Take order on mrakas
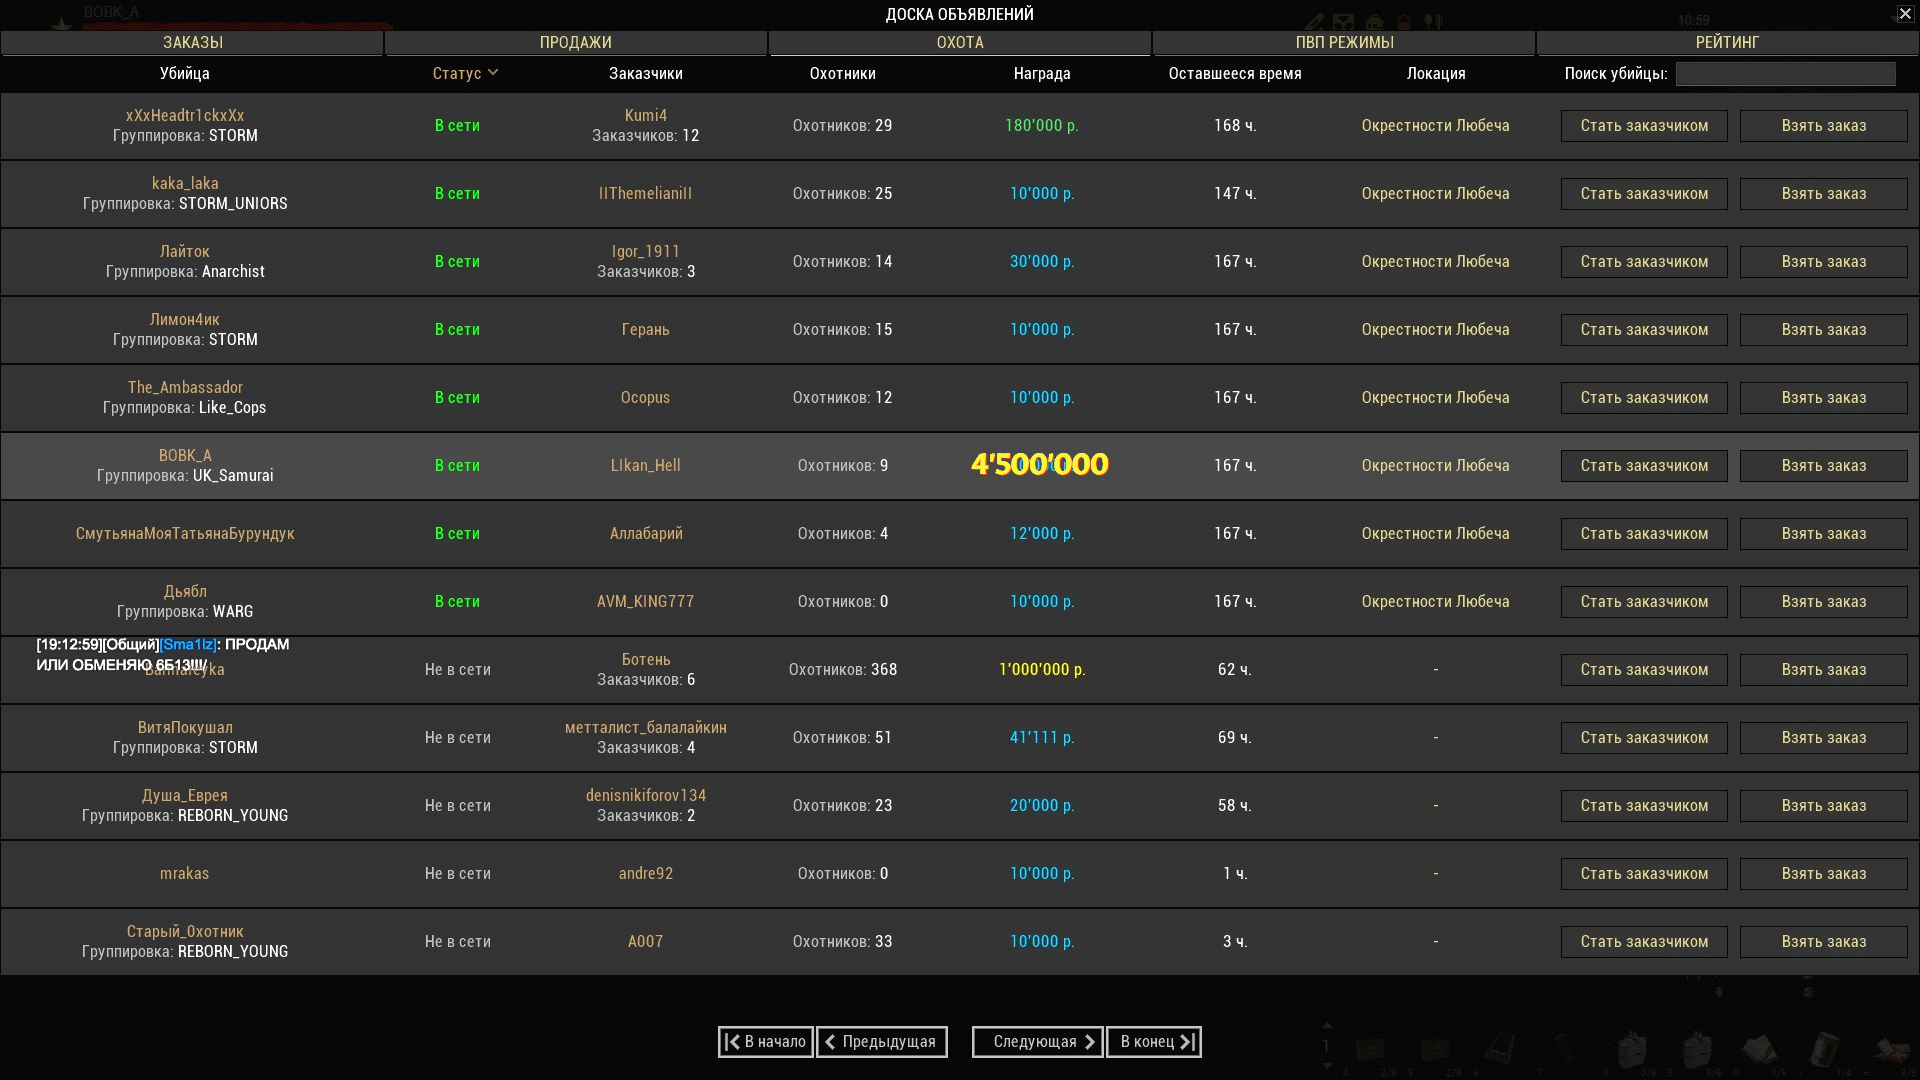Screen dimensions: 1920x1080 [1823, 874]
